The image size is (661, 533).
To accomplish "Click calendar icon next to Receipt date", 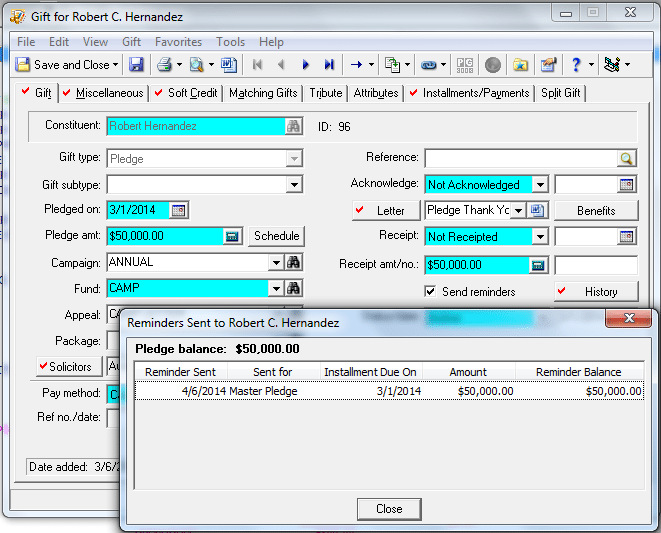I will click(x=626, y=237).
